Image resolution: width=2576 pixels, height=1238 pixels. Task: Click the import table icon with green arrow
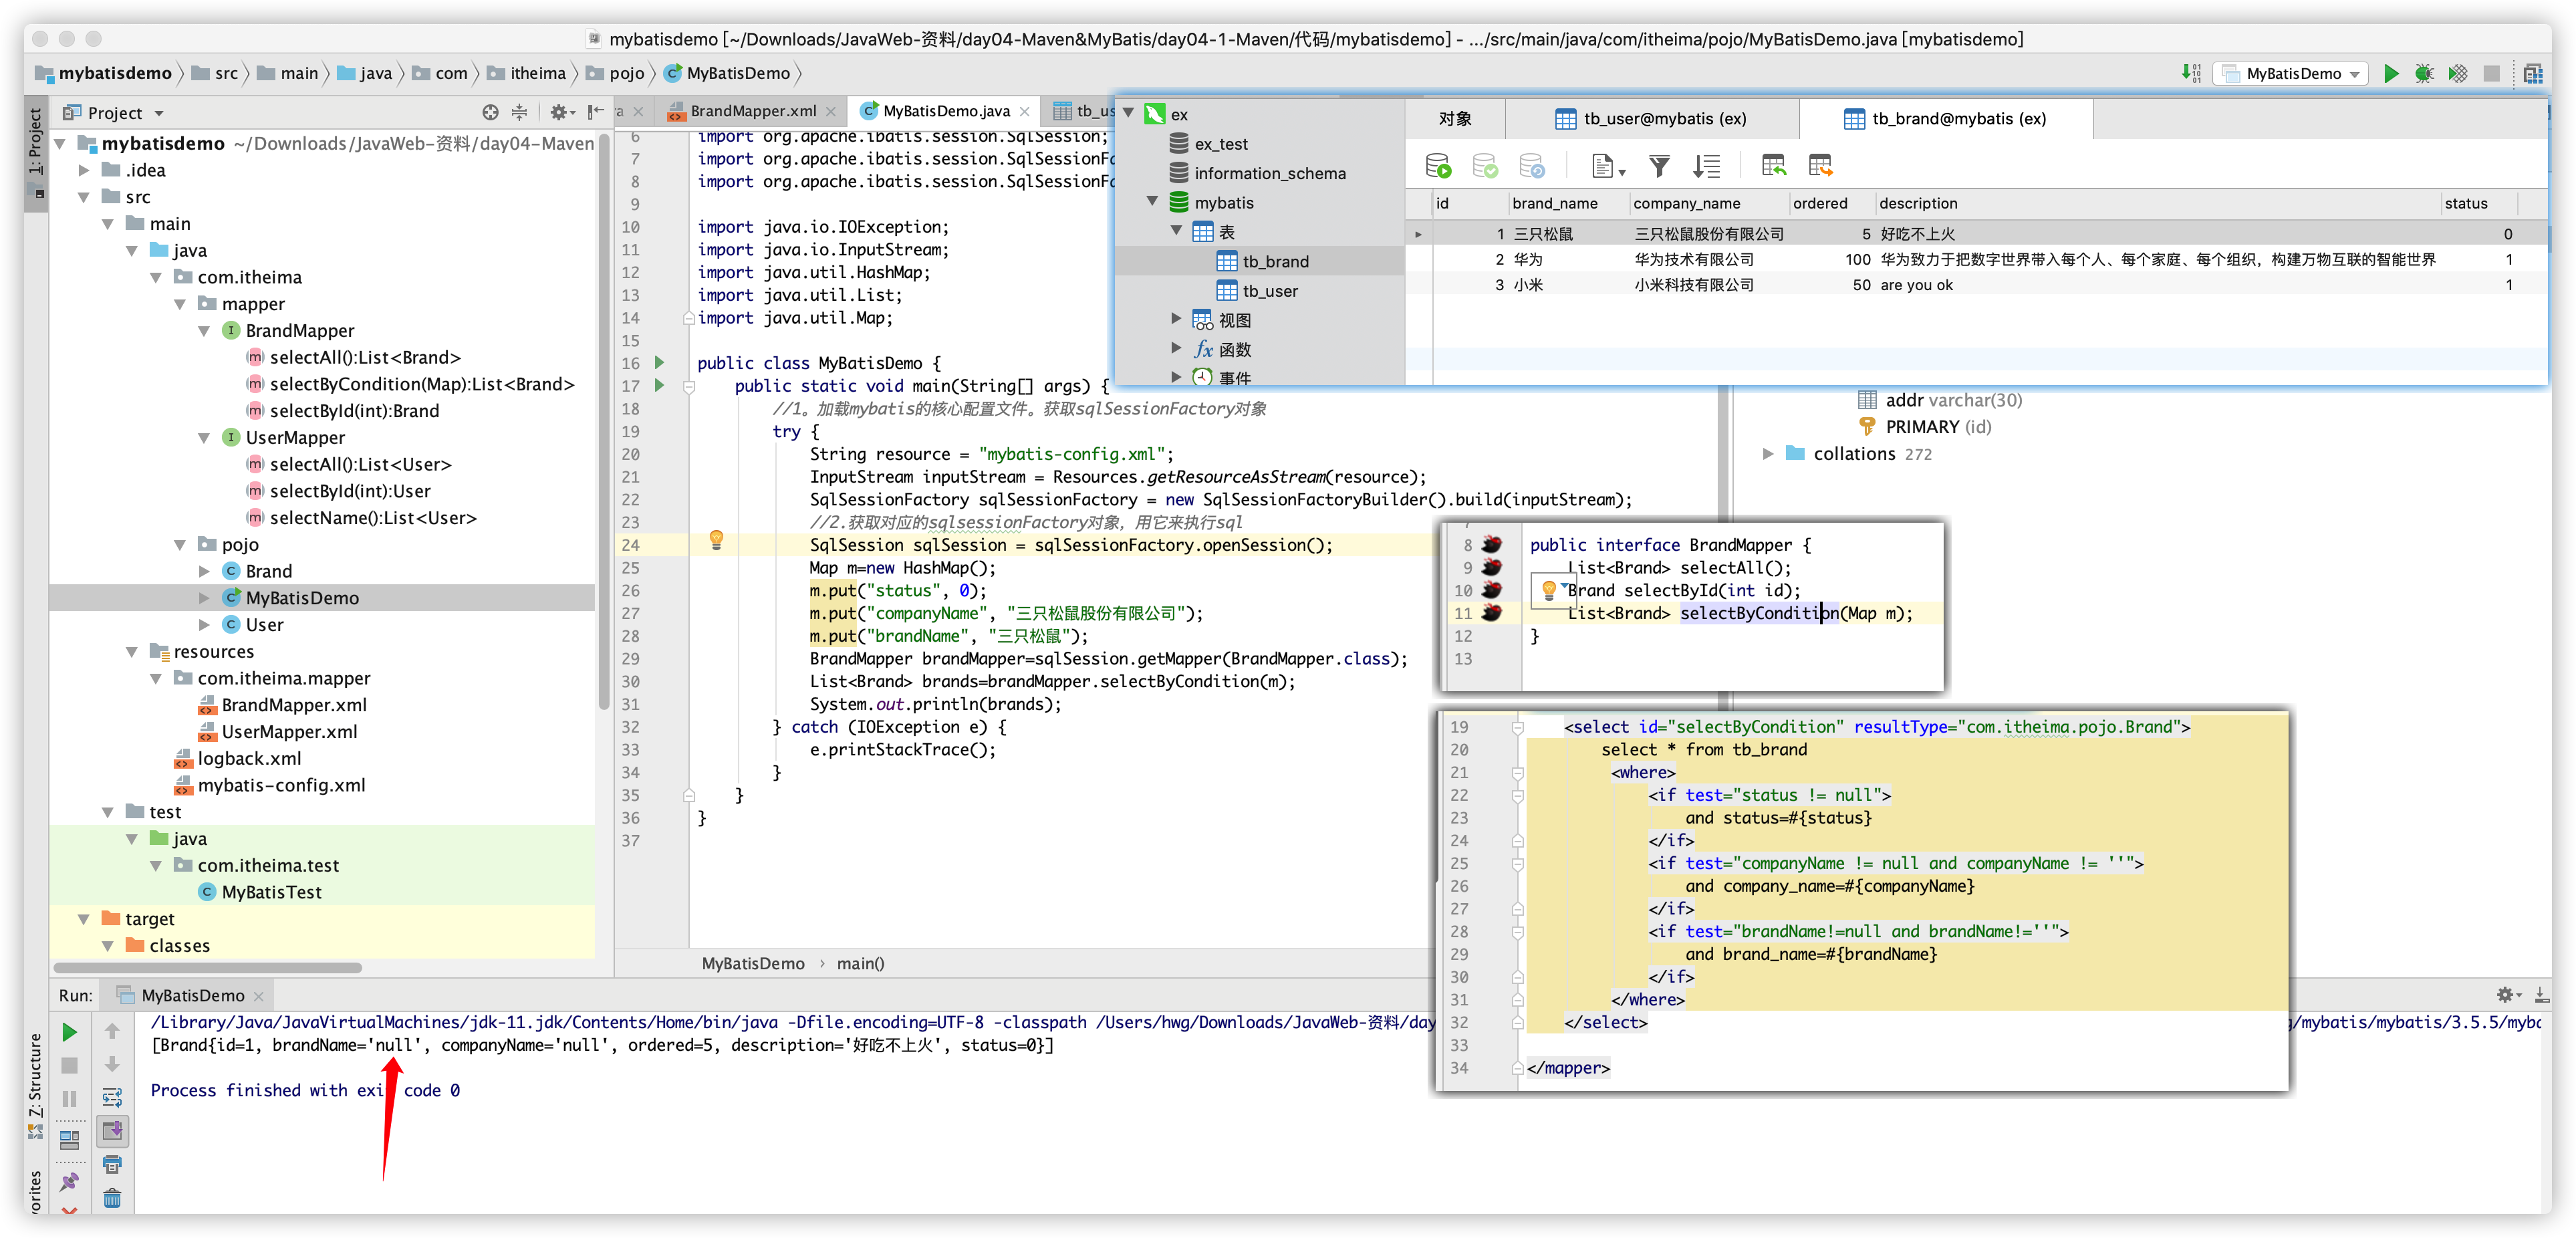1774,166
